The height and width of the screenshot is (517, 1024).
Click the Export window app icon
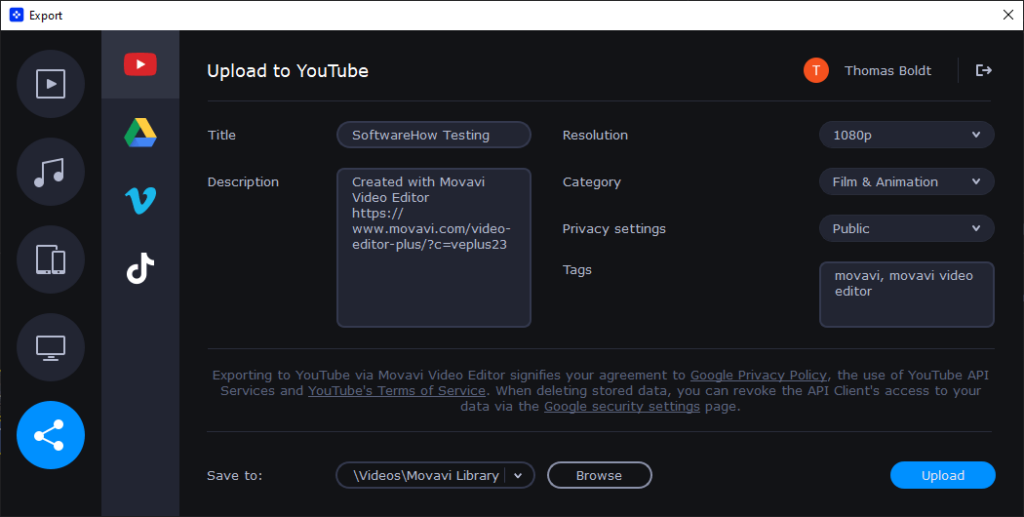tap(16, 15)
